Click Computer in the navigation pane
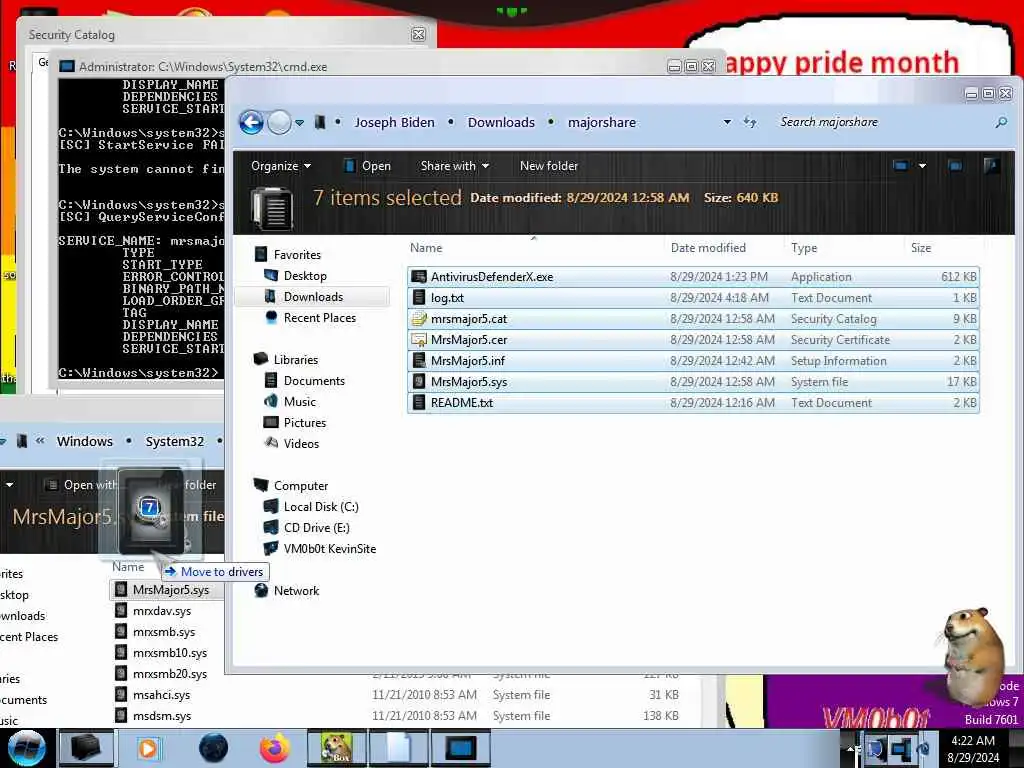1024x768 pixels. [x=300, y=486]
